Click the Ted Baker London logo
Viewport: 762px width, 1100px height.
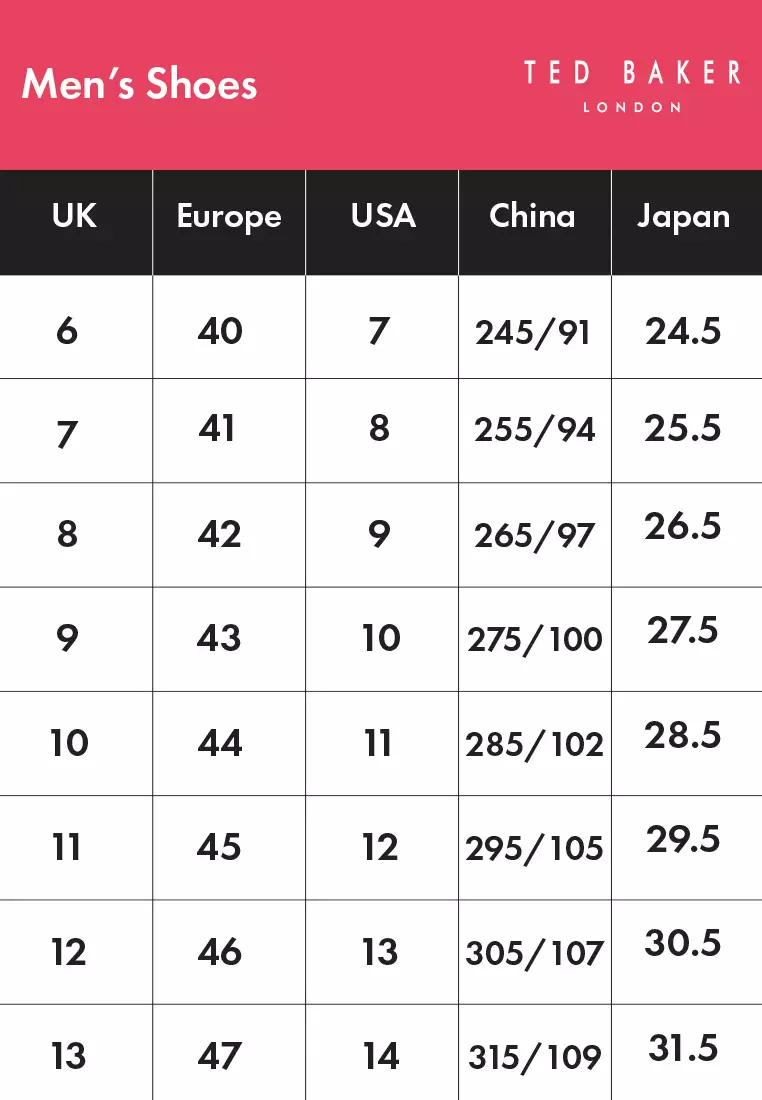pyautogui.click(x=632, y=87)
